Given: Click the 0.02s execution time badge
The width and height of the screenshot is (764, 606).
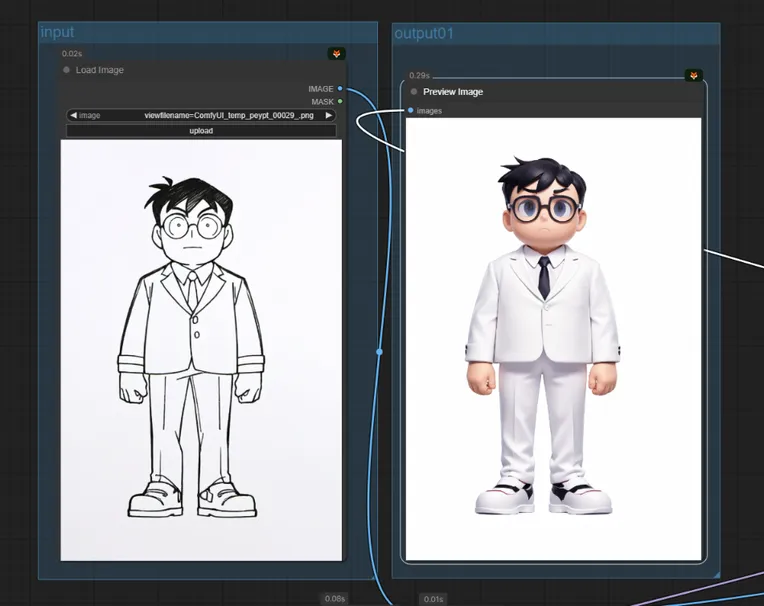Looking at the screenshot, I should point(72,54).
